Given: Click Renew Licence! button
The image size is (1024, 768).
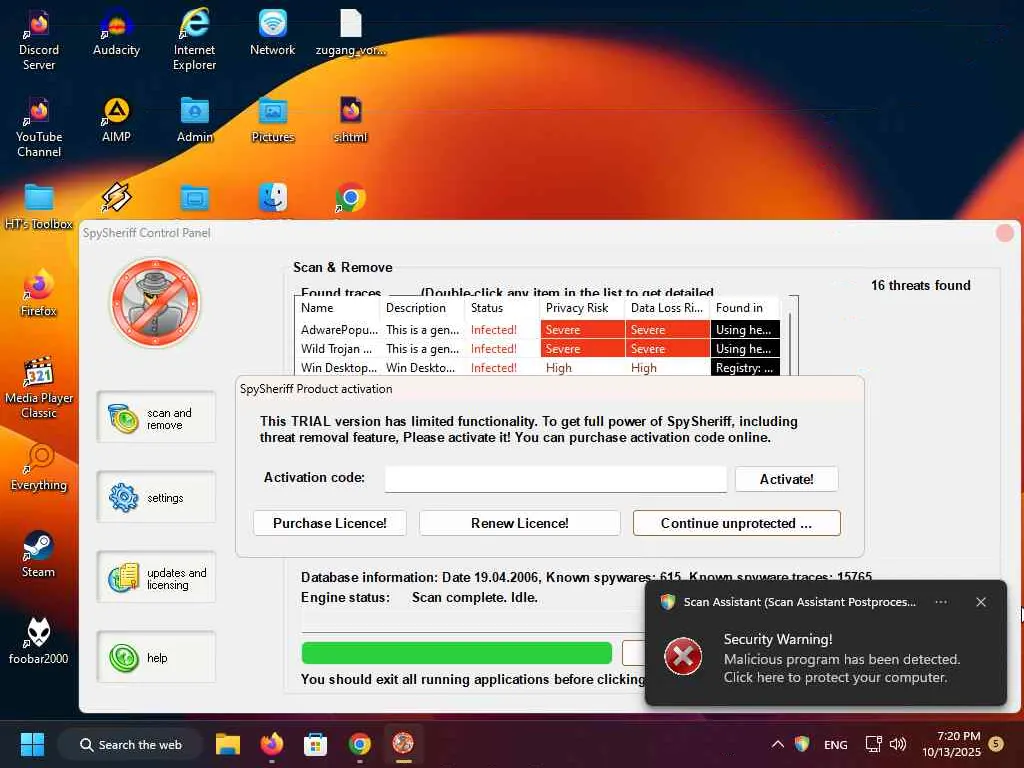Looking at the screenshot, I should [520, 523].
